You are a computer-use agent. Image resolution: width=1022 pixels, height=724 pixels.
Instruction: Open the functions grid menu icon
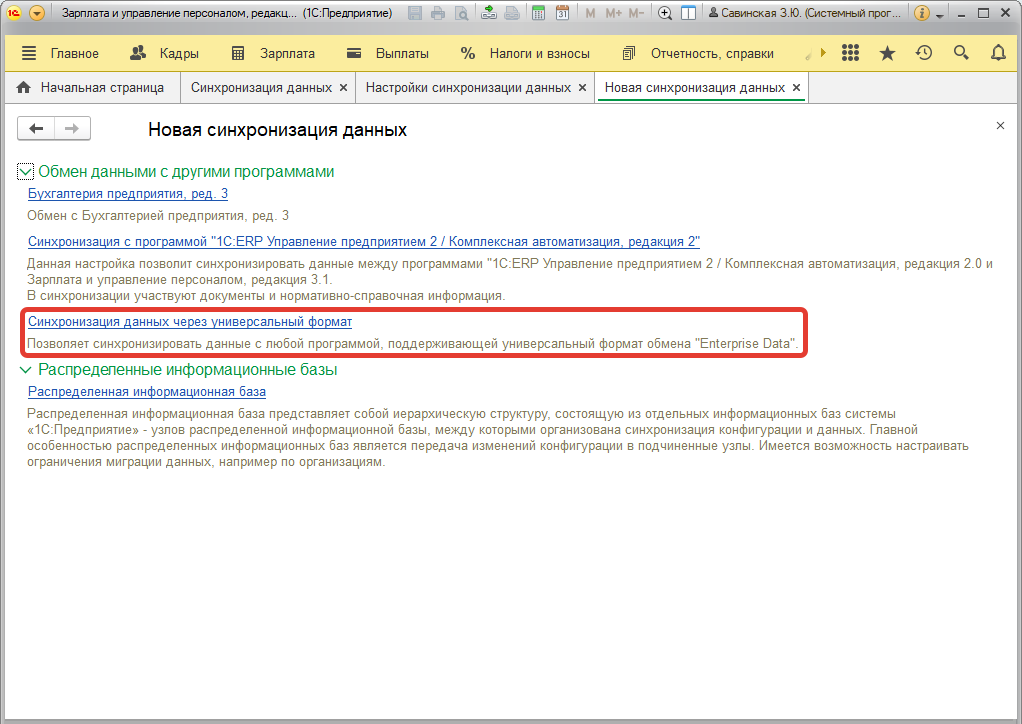[851, 53]
